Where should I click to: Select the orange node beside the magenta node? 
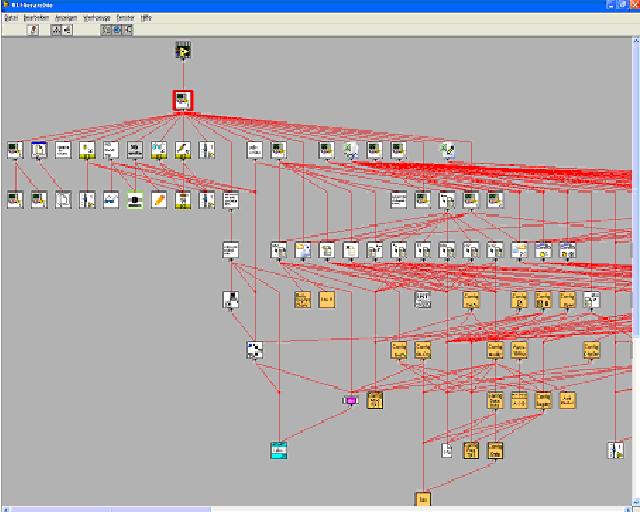(375, 401)
